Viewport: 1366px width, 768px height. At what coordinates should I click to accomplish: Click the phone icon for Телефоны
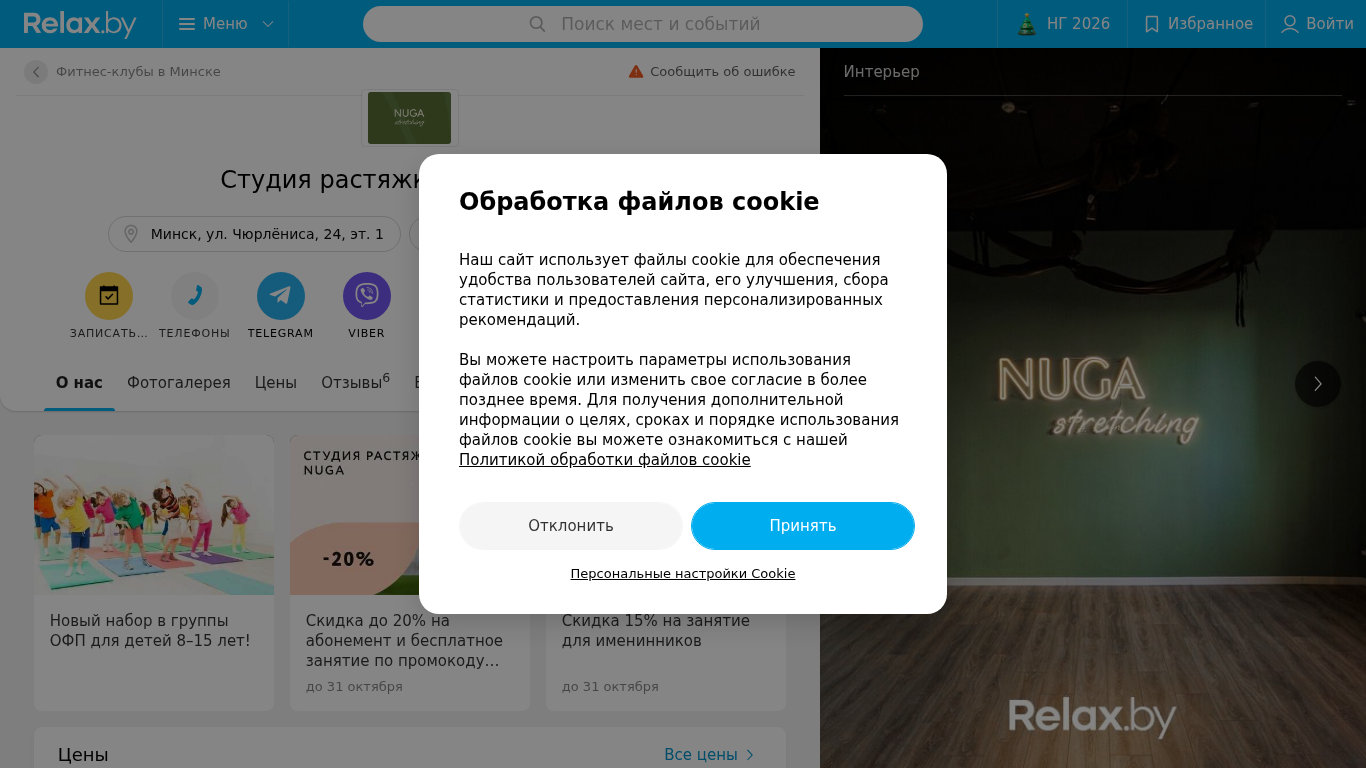tap(195, 296)
